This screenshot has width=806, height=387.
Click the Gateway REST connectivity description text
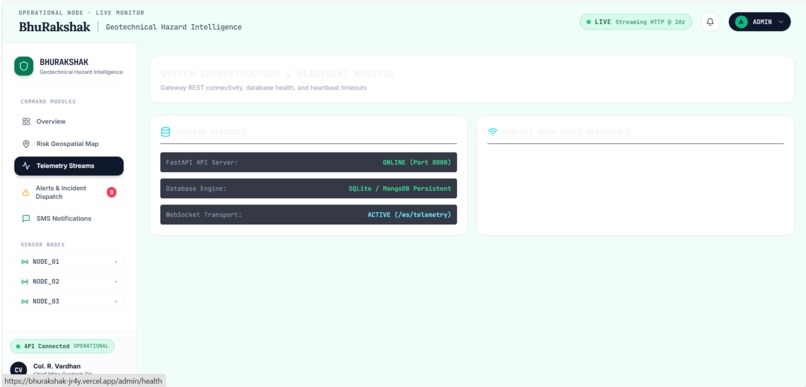(x=263, y=88)
